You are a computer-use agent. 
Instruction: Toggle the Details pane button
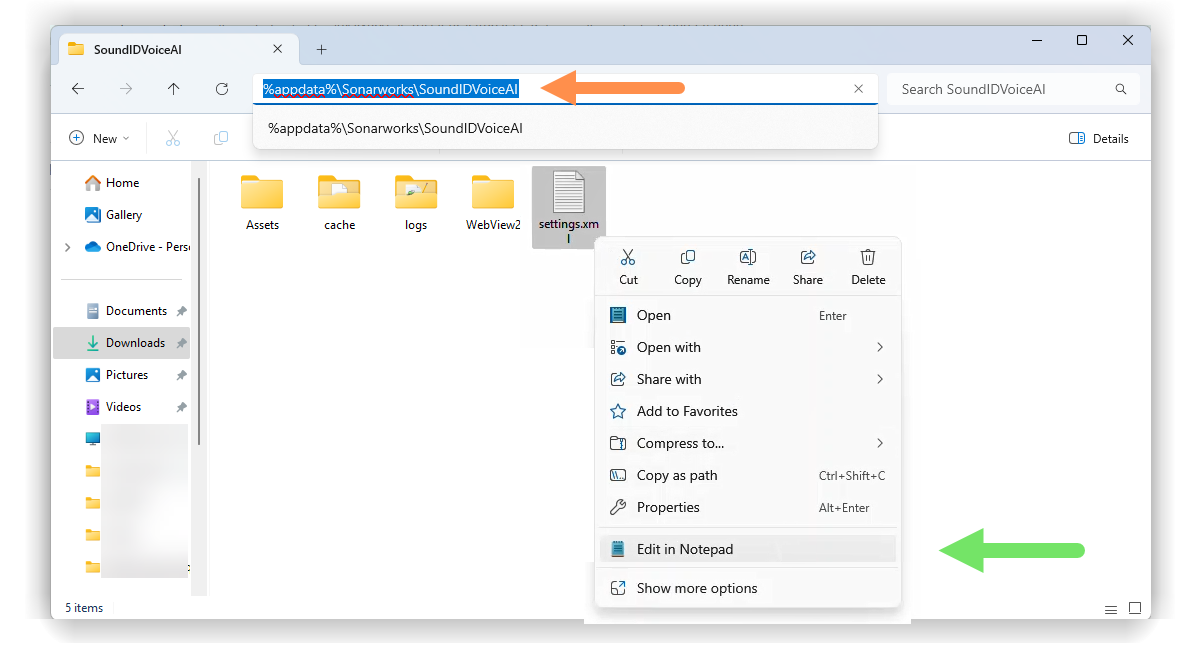pyautogui.click(x=1099, y=138)
